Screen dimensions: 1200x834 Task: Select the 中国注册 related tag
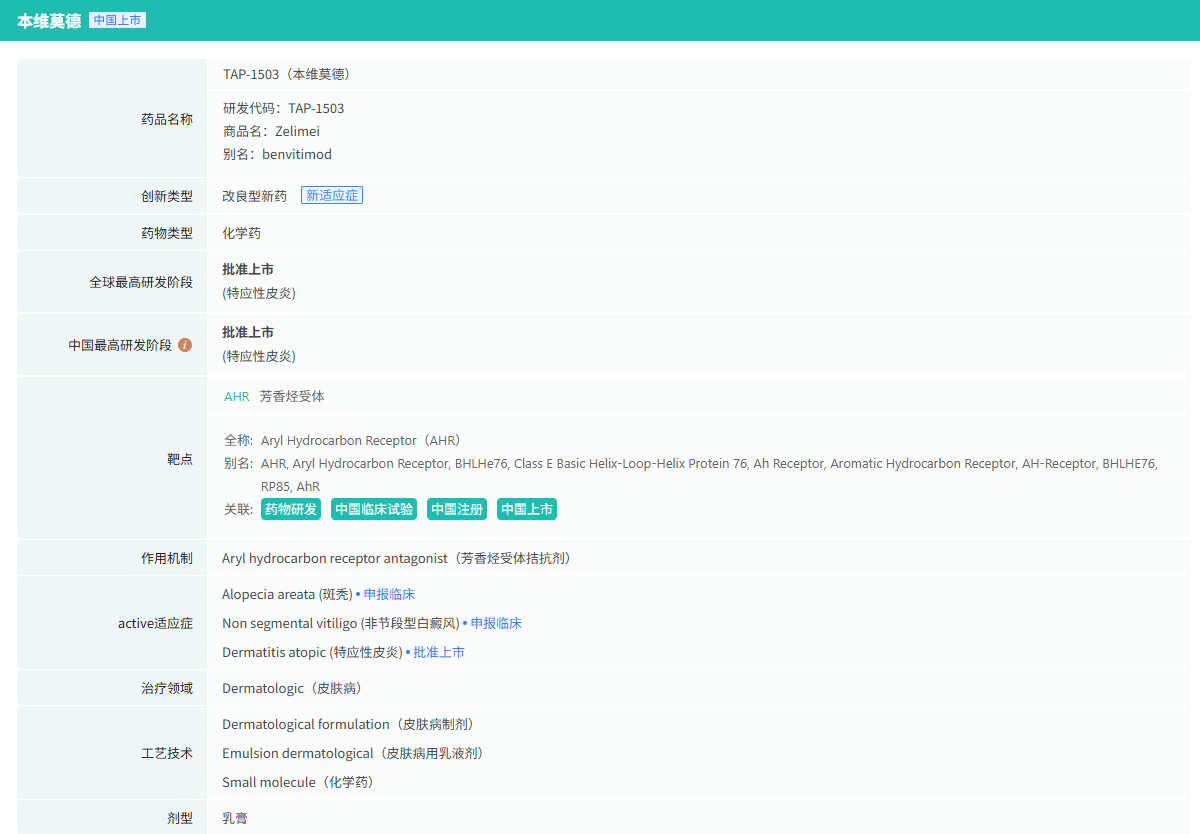457,509
